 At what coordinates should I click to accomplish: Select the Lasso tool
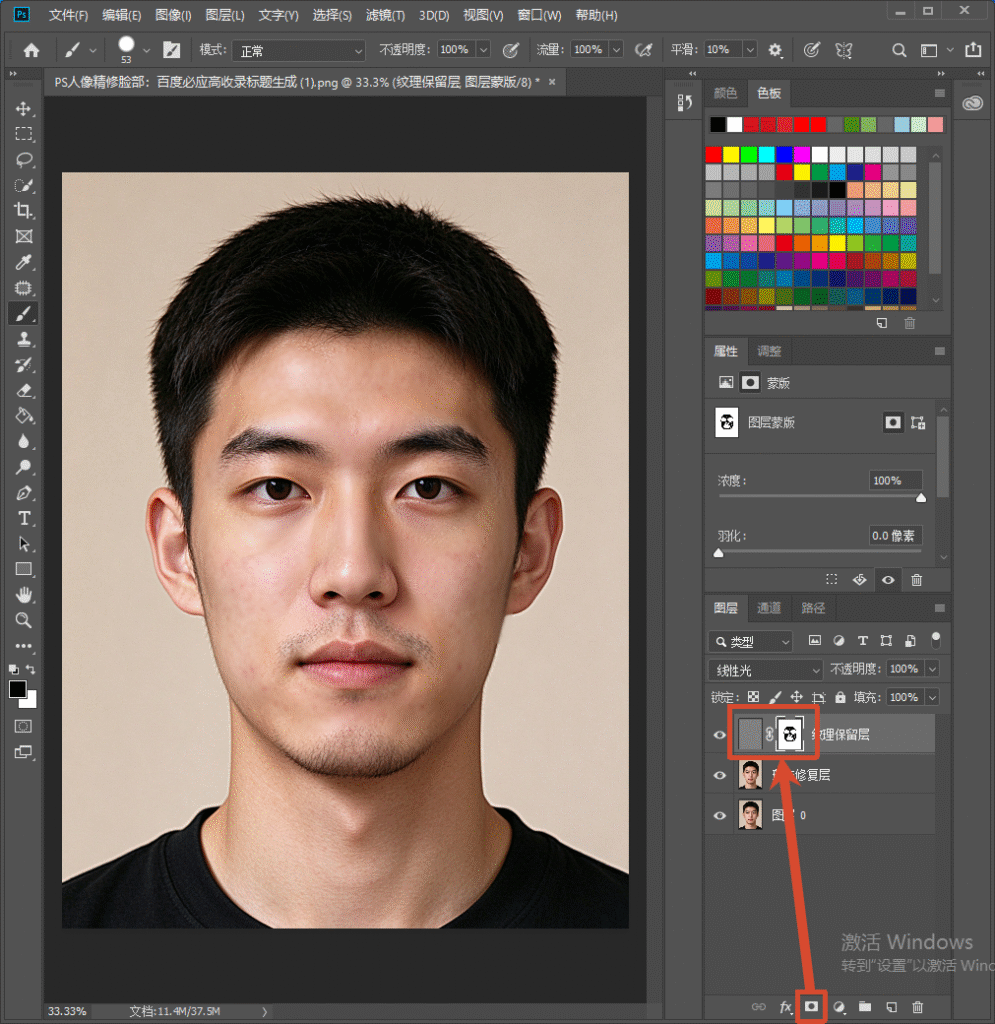(x=24, y=160)
